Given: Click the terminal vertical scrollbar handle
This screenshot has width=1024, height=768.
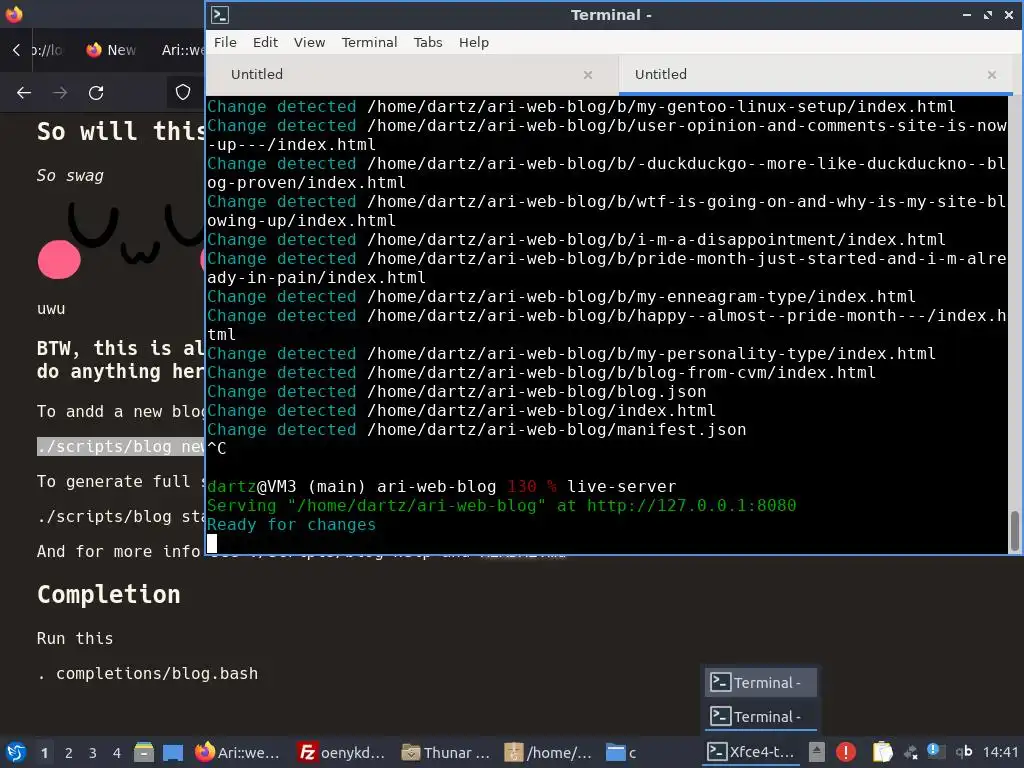Looking at the screenshot, I should click(x=1014, y=530).
